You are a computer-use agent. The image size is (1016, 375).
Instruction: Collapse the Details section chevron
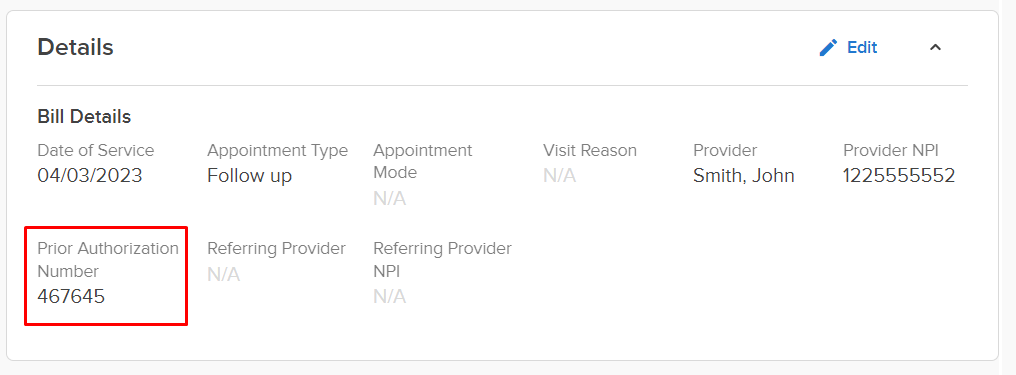(x=935, y=47)
